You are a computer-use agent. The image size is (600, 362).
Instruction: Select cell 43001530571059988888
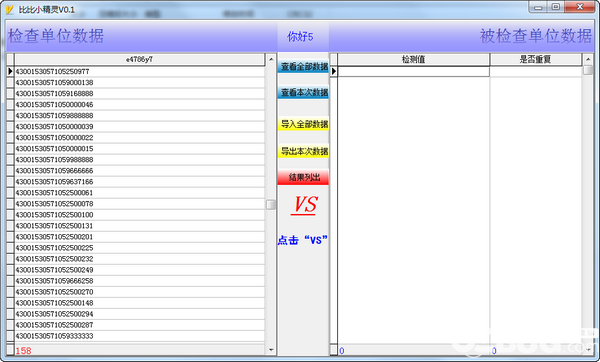(140, 160)
